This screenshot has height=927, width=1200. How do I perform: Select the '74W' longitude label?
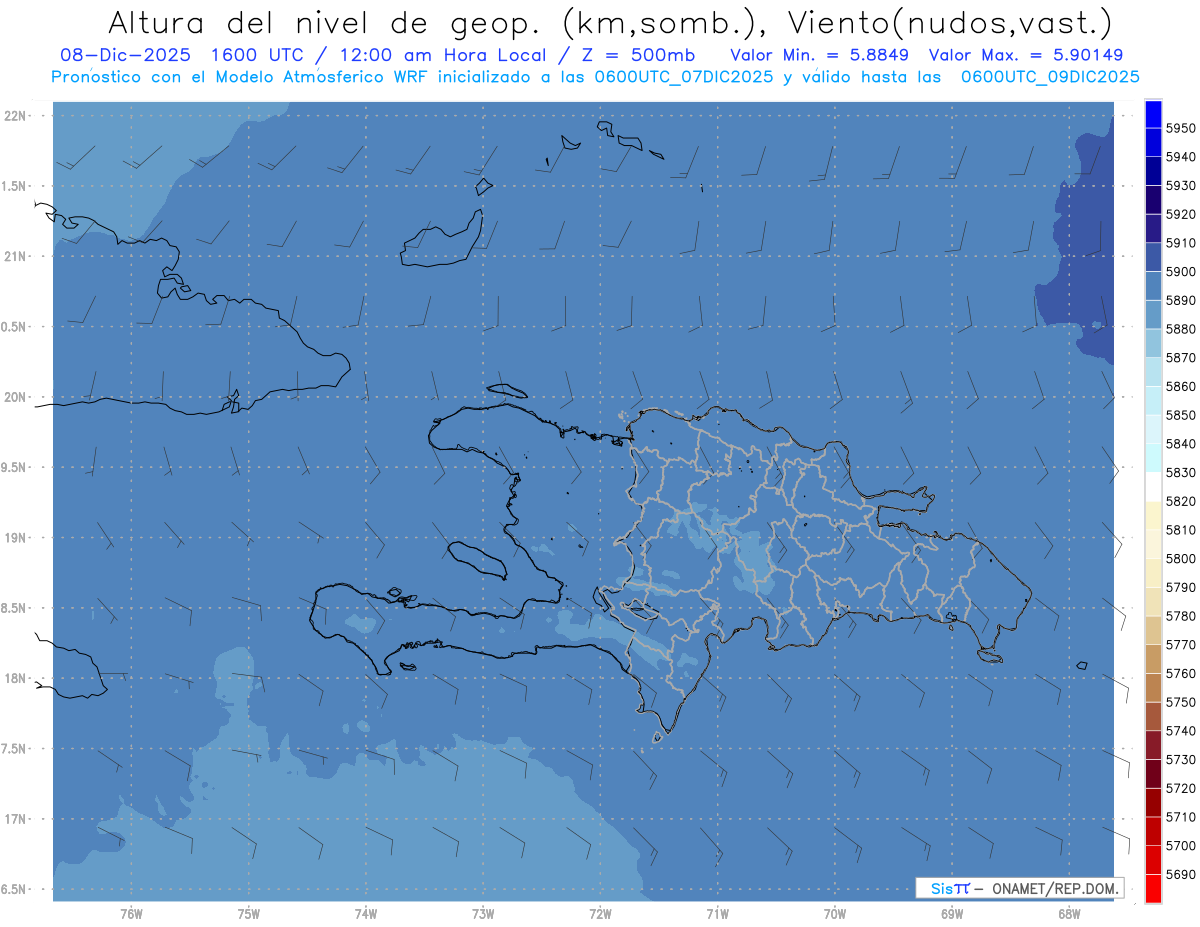[365, 914]
